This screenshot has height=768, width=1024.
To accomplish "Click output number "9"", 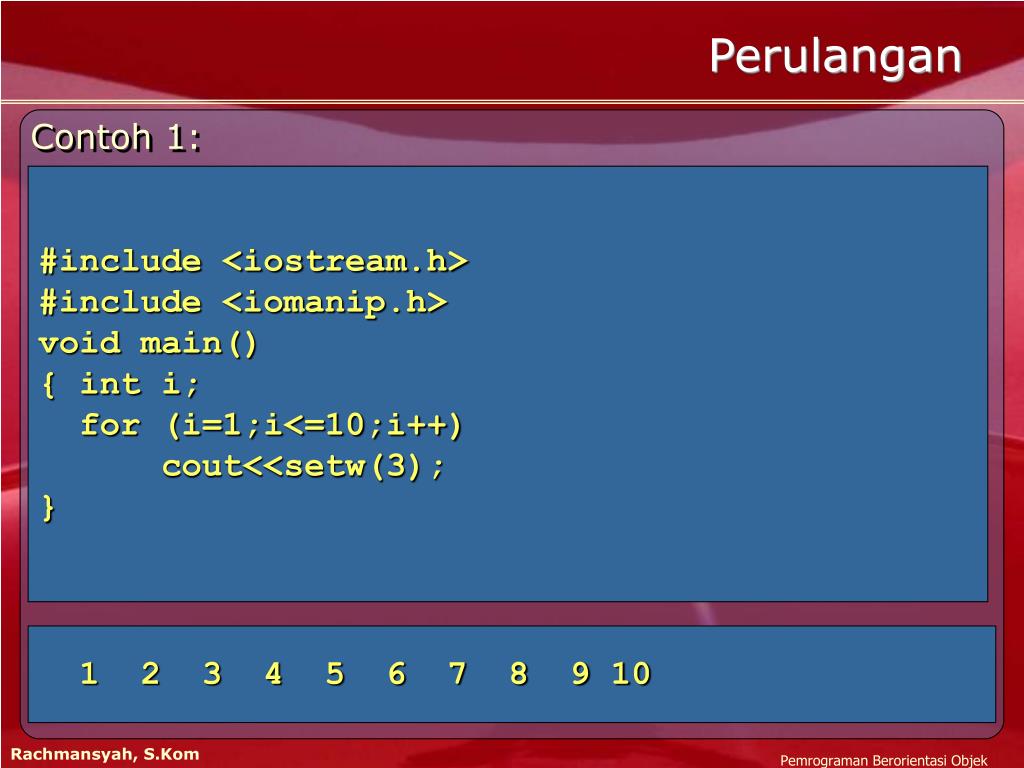I will tap(581, 673).
